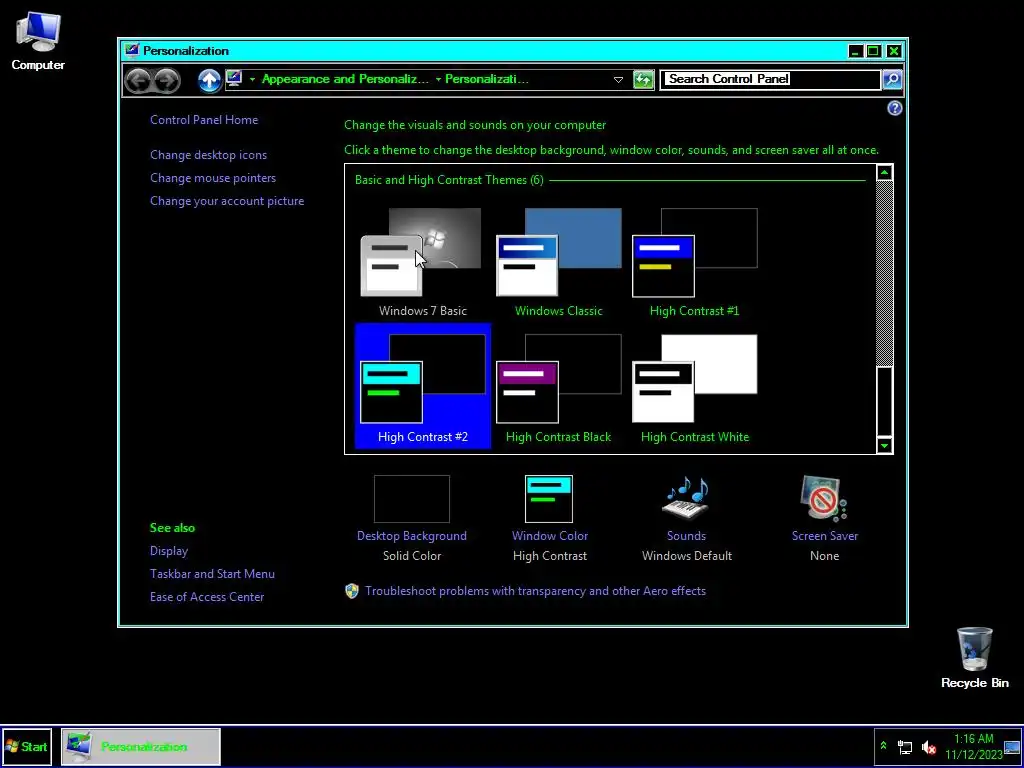This screenshot has width=1024, height=768.
Task: Click the Forward navigation arrow
Action: (167, 80)
